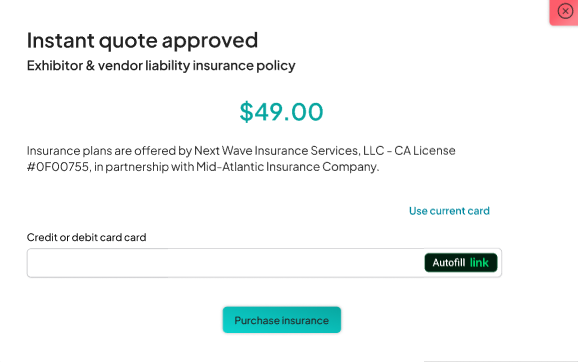Click the Instant quote approved heading
Viewport: 578px width, 362px height.
click(x=142, y=40)
